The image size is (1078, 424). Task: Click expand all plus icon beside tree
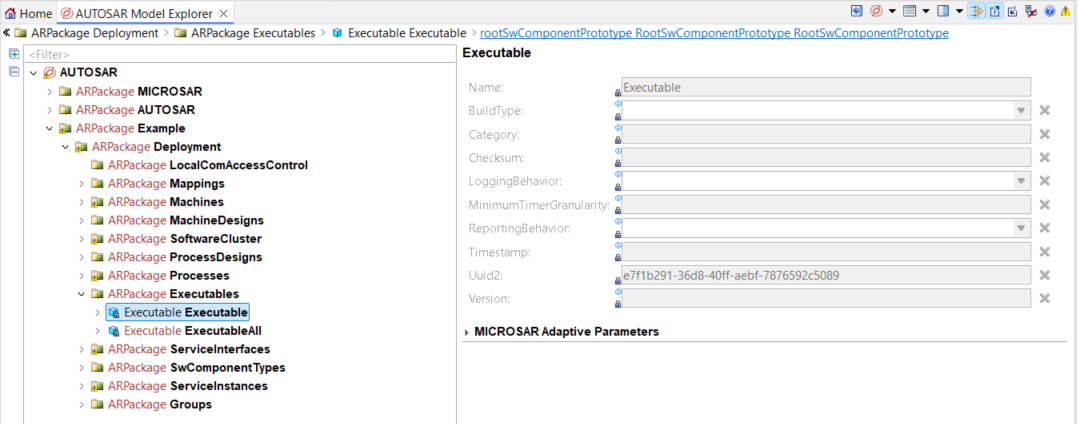pyautogui.click(x=14, y=54)
